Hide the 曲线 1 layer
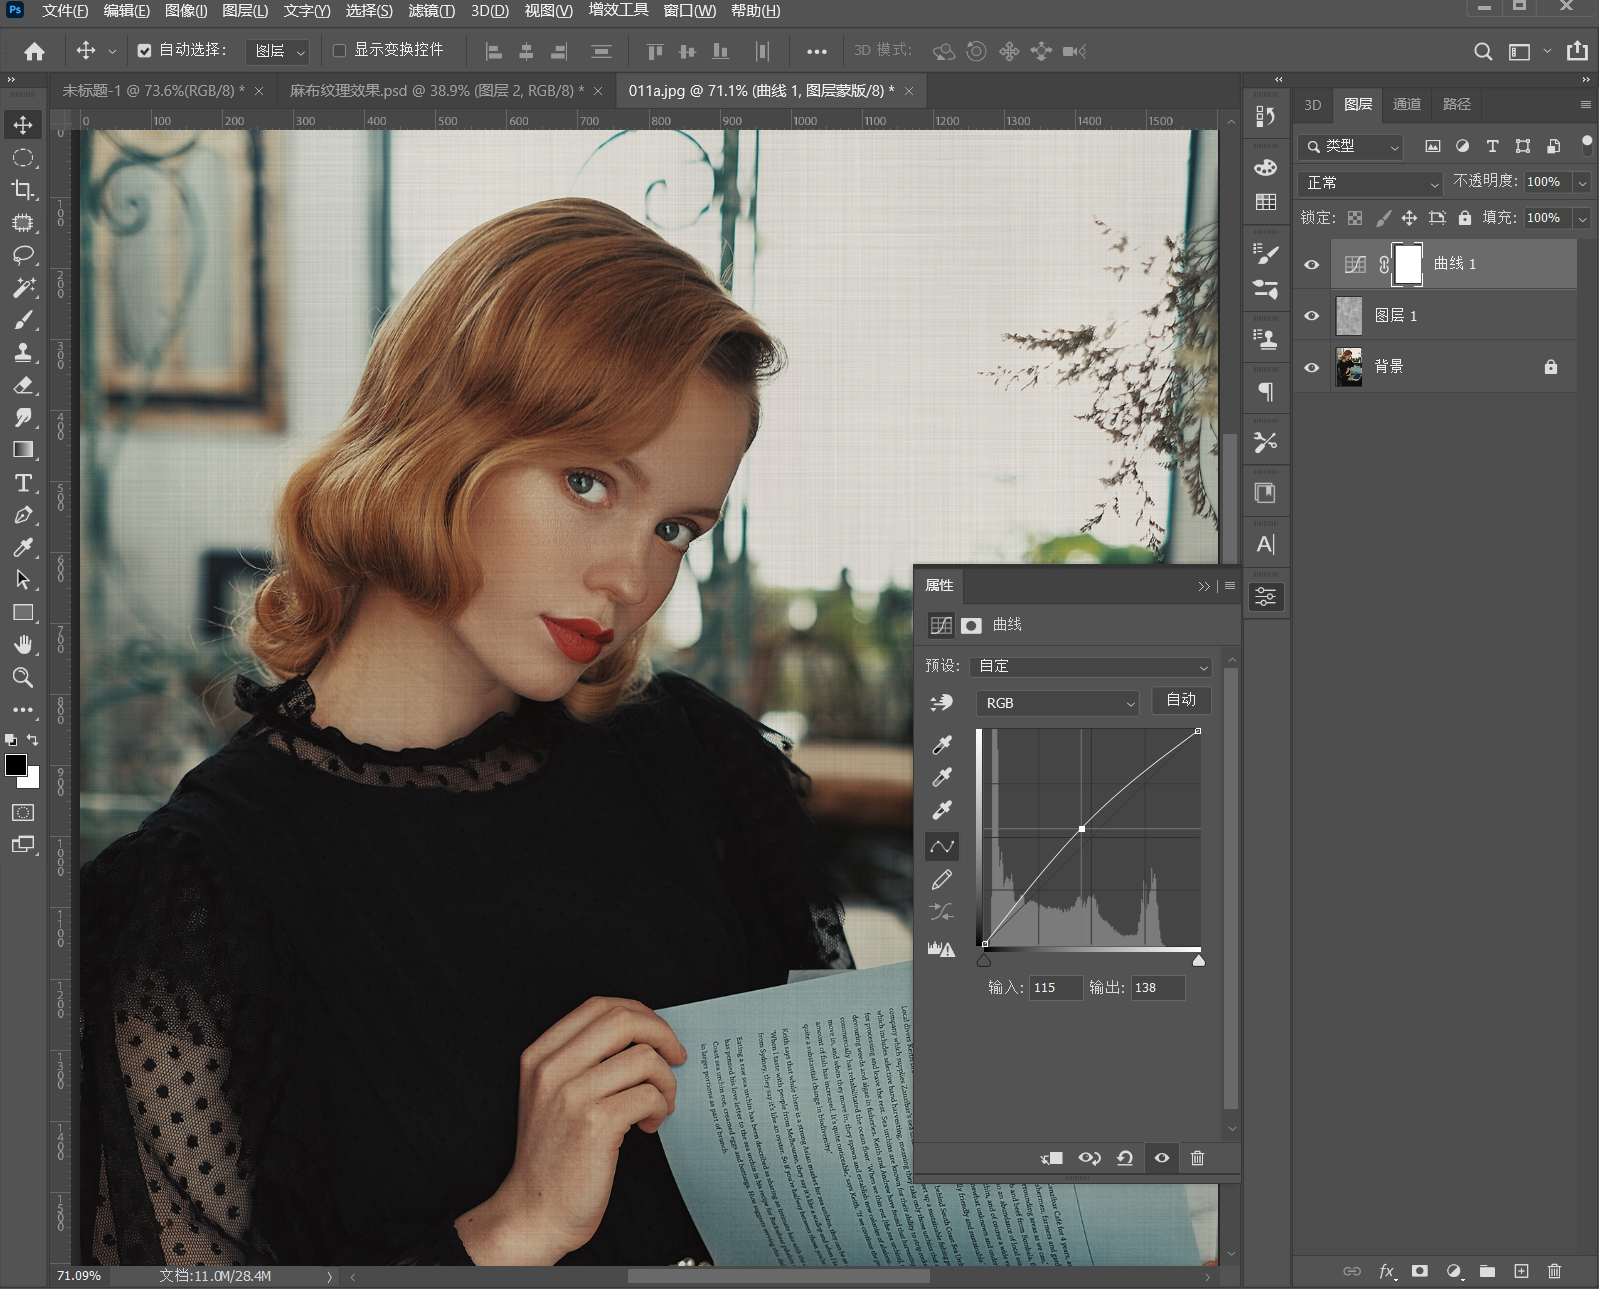Viewport: 1599px width, 1289px height. [1312, 265]
